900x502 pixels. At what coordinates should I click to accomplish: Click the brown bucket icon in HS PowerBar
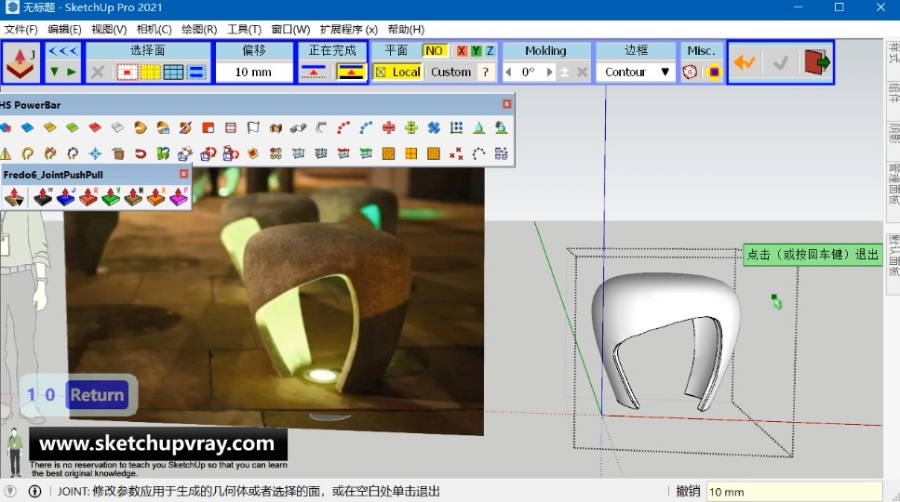[x=118, y=153]
